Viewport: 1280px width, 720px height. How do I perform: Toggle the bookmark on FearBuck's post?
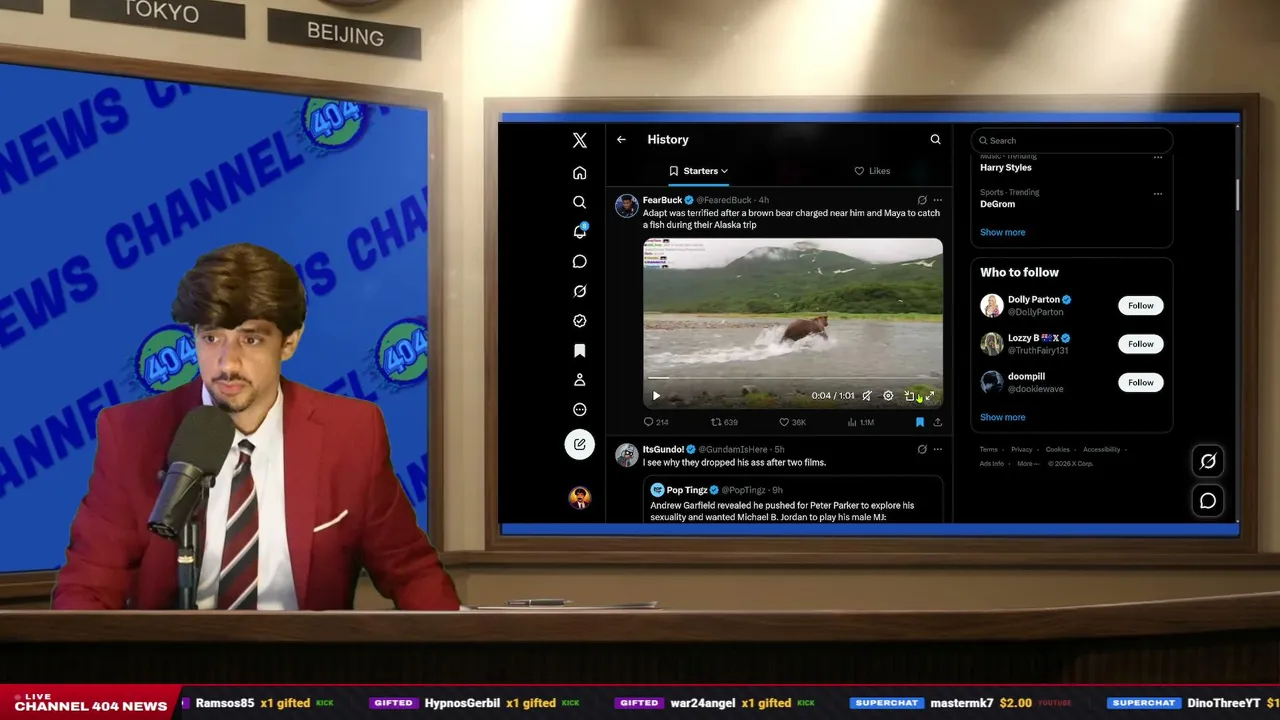pyautogui.click(x=920, y=423)
